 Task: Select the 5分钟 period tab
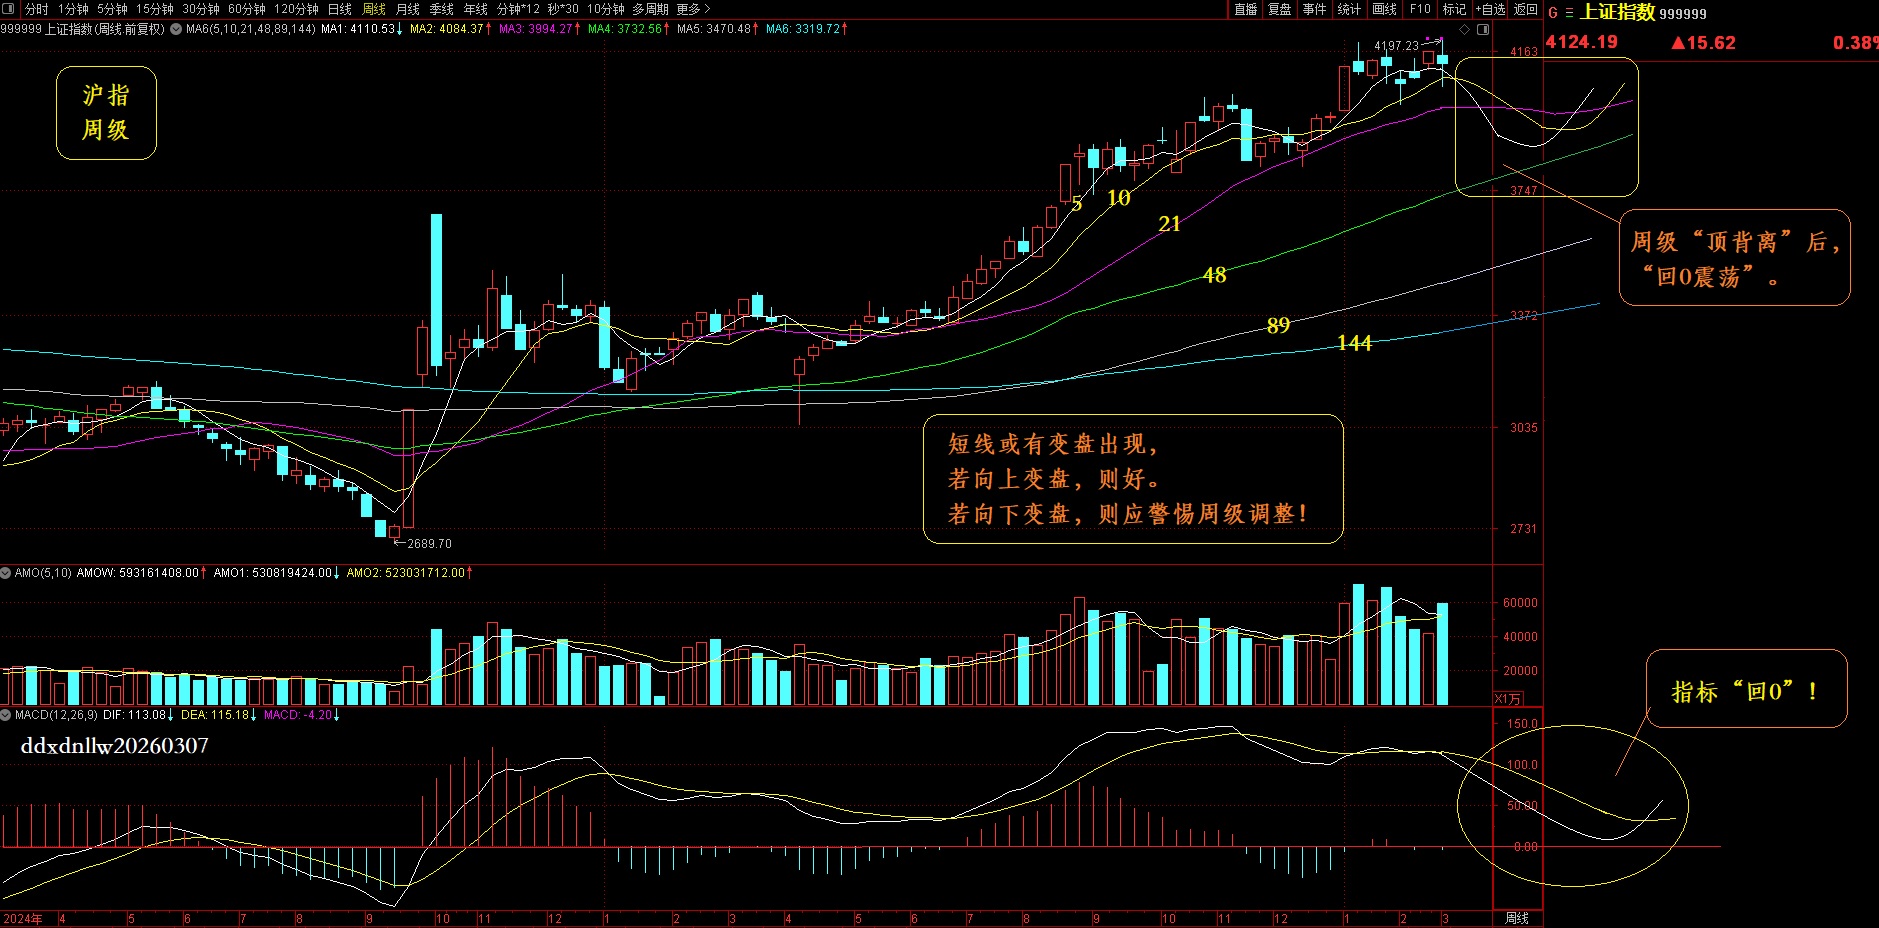112,9
